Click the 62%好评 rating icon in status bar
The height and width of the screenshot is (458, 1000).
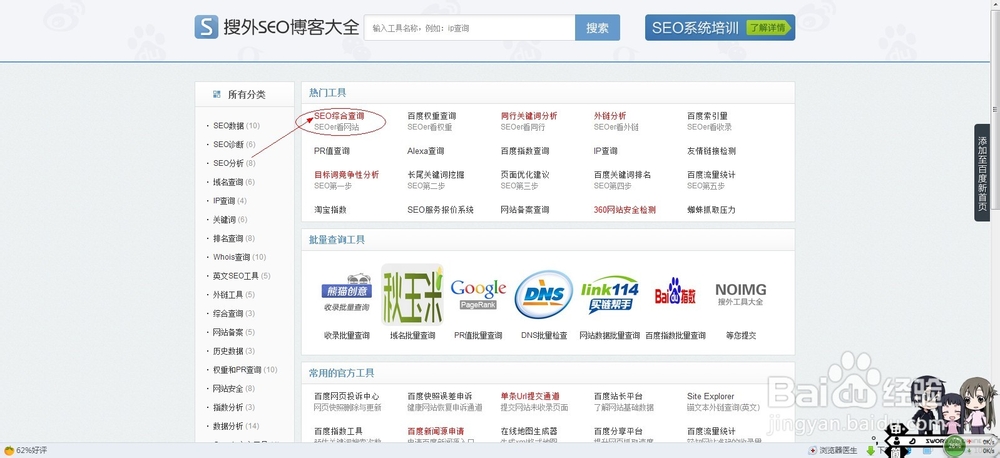(8, 450)
